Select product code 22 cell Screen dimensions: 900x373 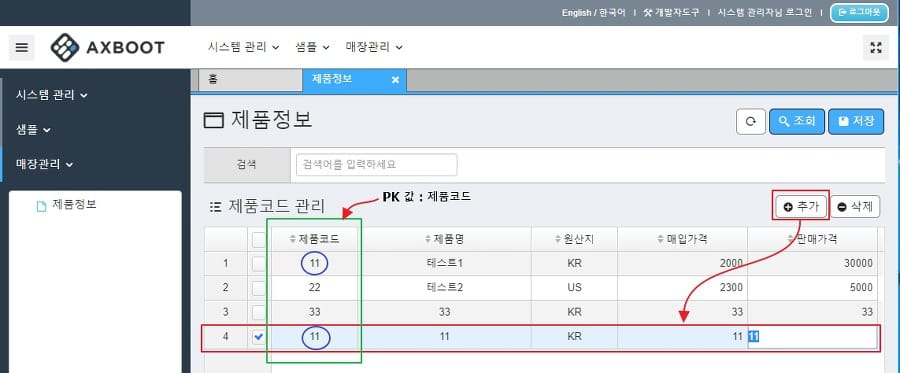pos(315,287)
